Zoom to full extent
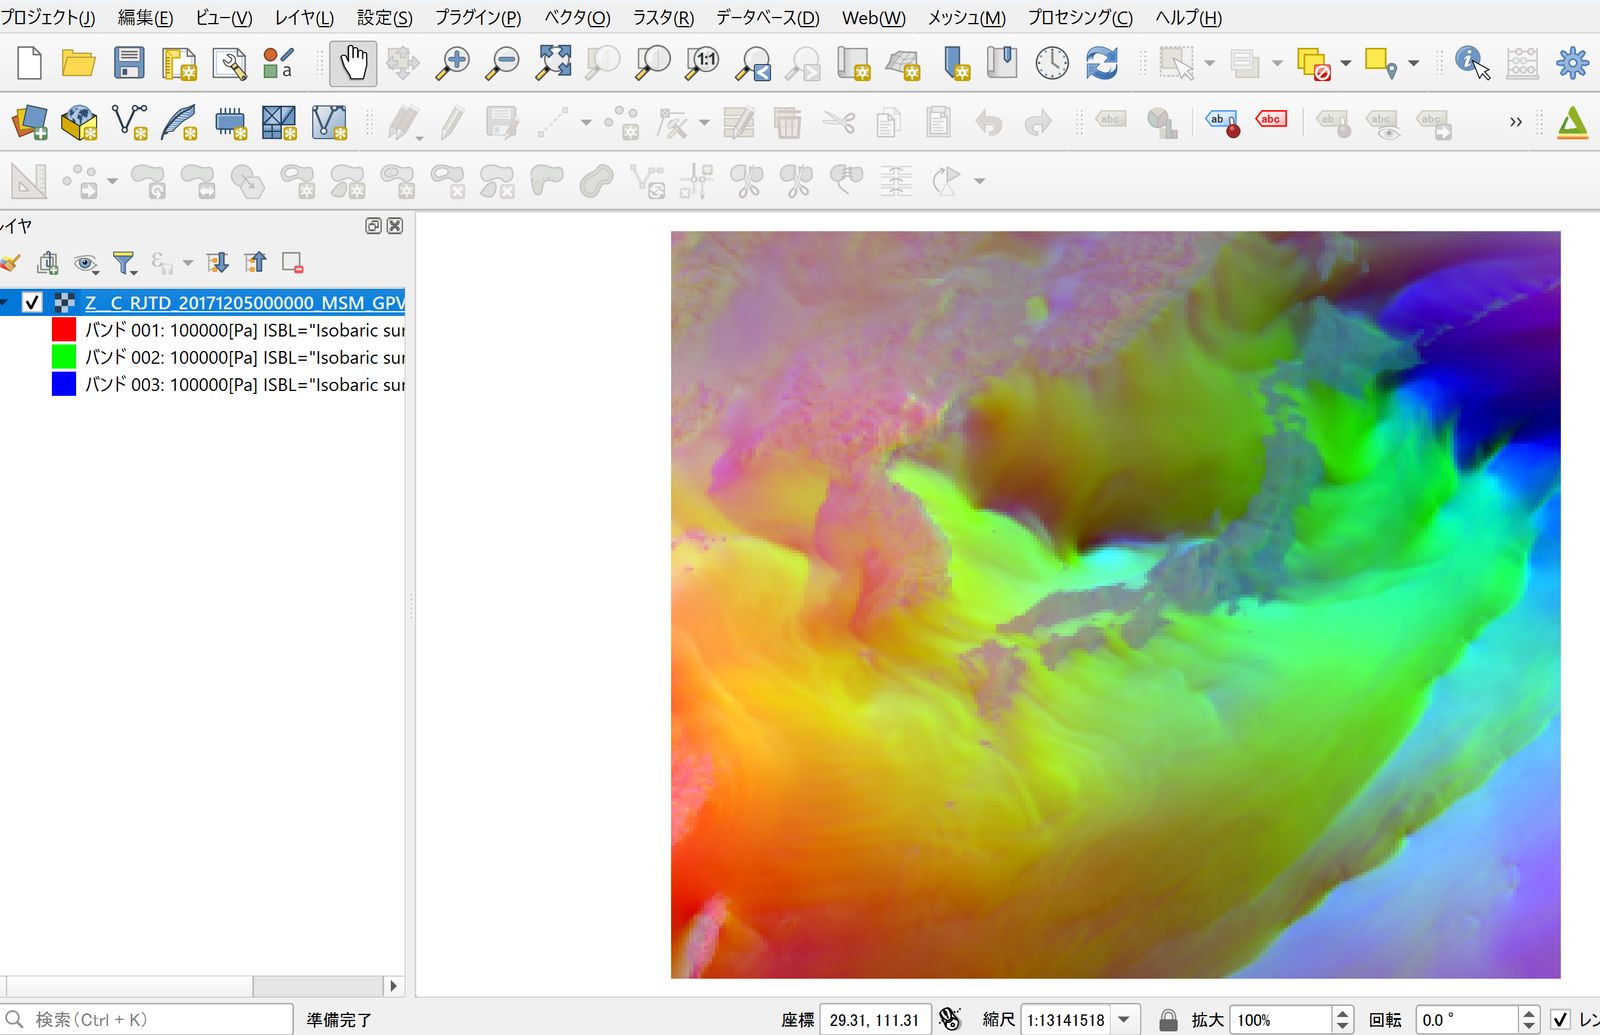The image size is (1600, 1035). point(553,63)
